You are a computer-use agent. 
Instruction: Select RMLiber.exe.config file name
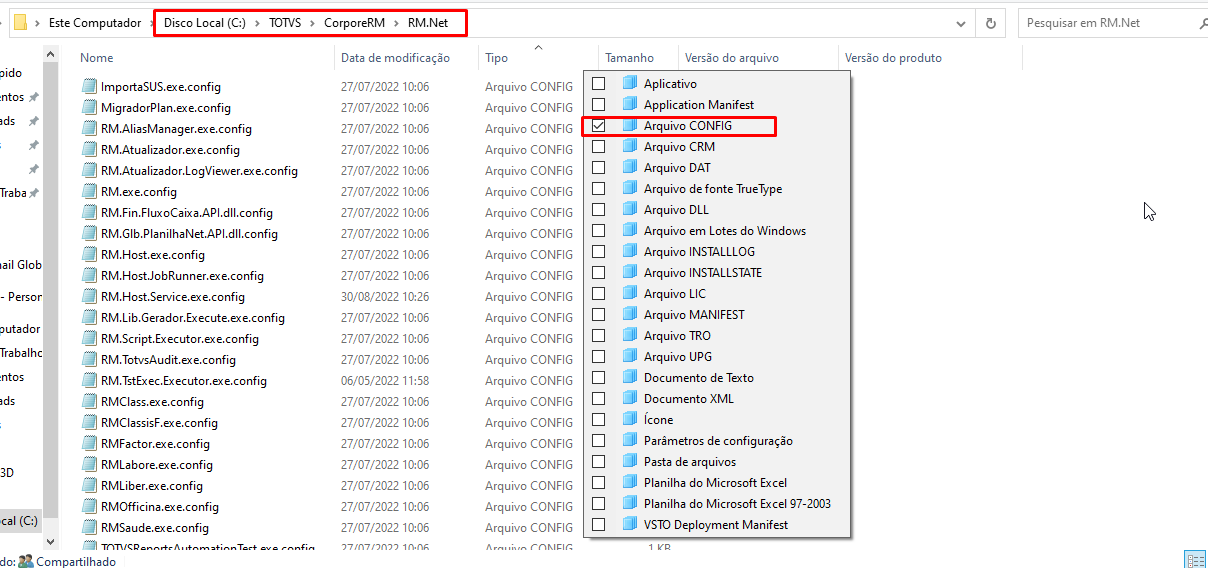[x=152, y=486]
